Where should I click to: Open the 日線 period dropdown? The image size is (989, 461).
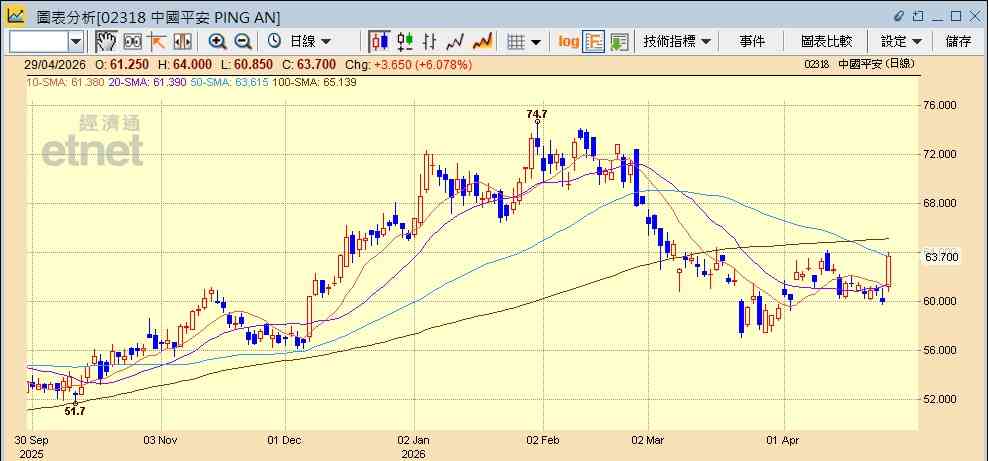pyautogui.click(x=310, y=42)
